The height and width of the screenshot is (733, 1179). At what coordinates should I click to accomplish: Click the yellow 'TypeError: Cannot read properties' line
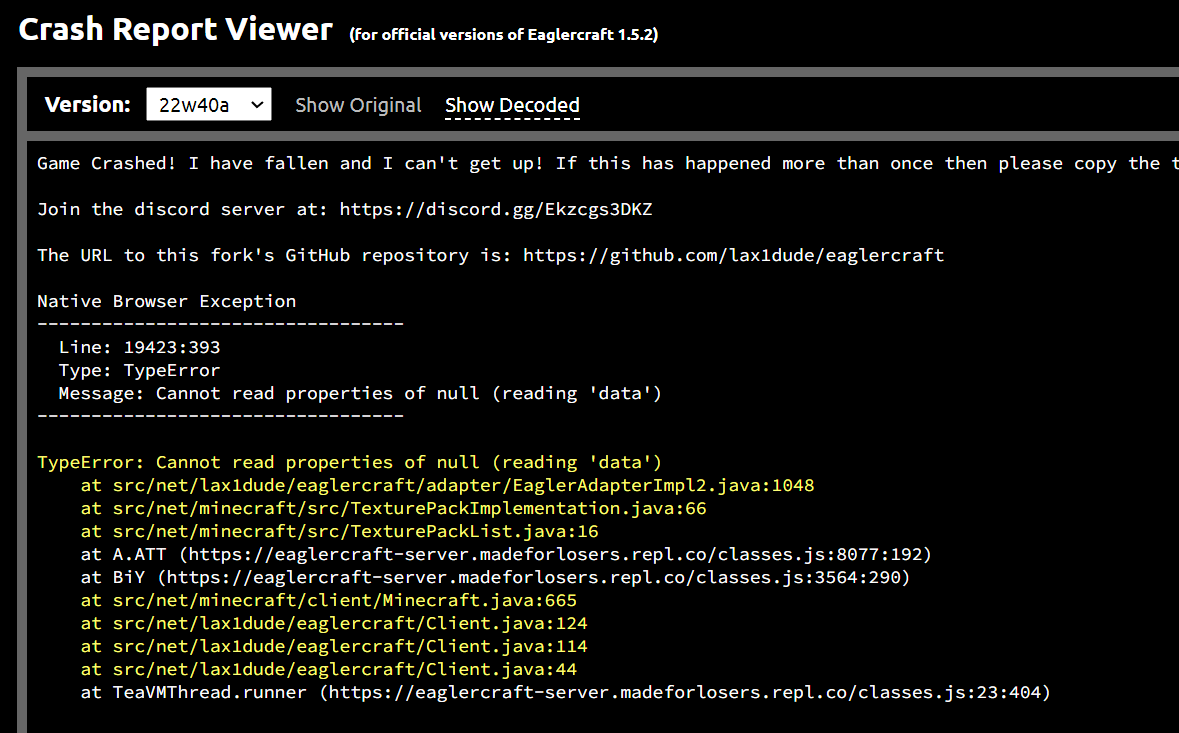pyautogui.click(x=350, y=462)
